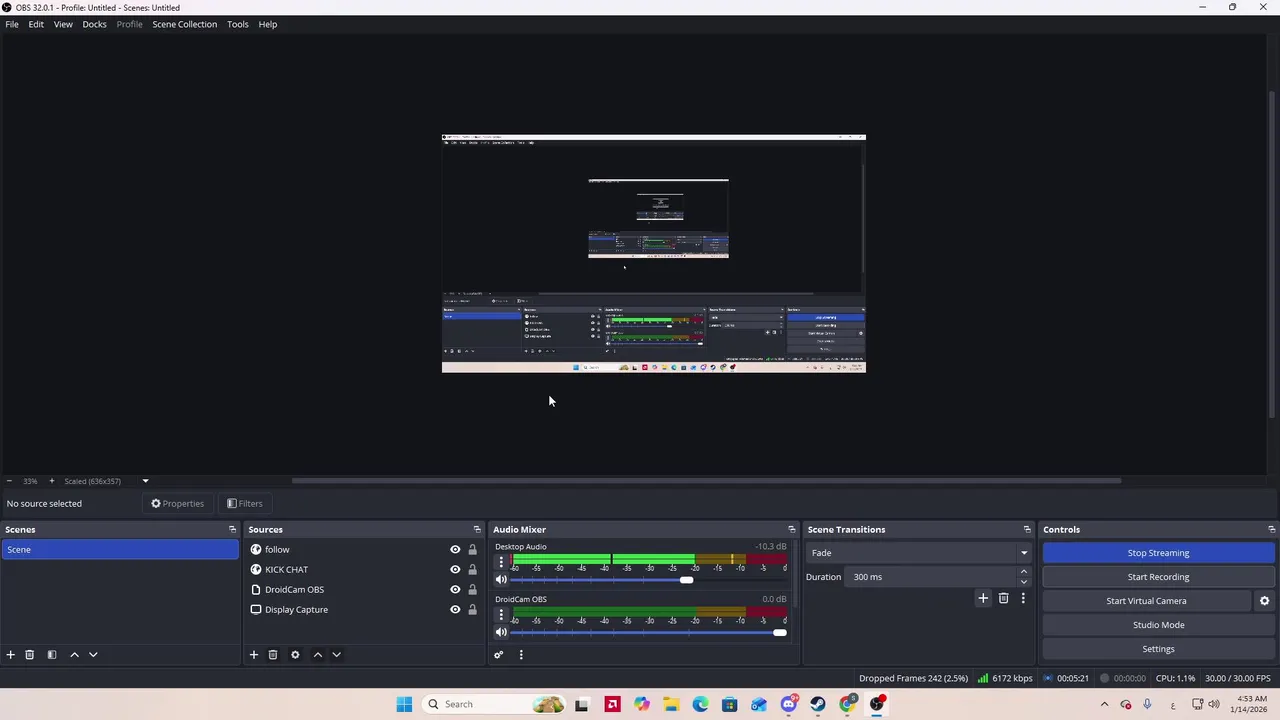This screenshot has height=720, width=1280.
Task: Open Audio Mixer menu three-dot icon at bottom
Action: click(x=520, y=655)
